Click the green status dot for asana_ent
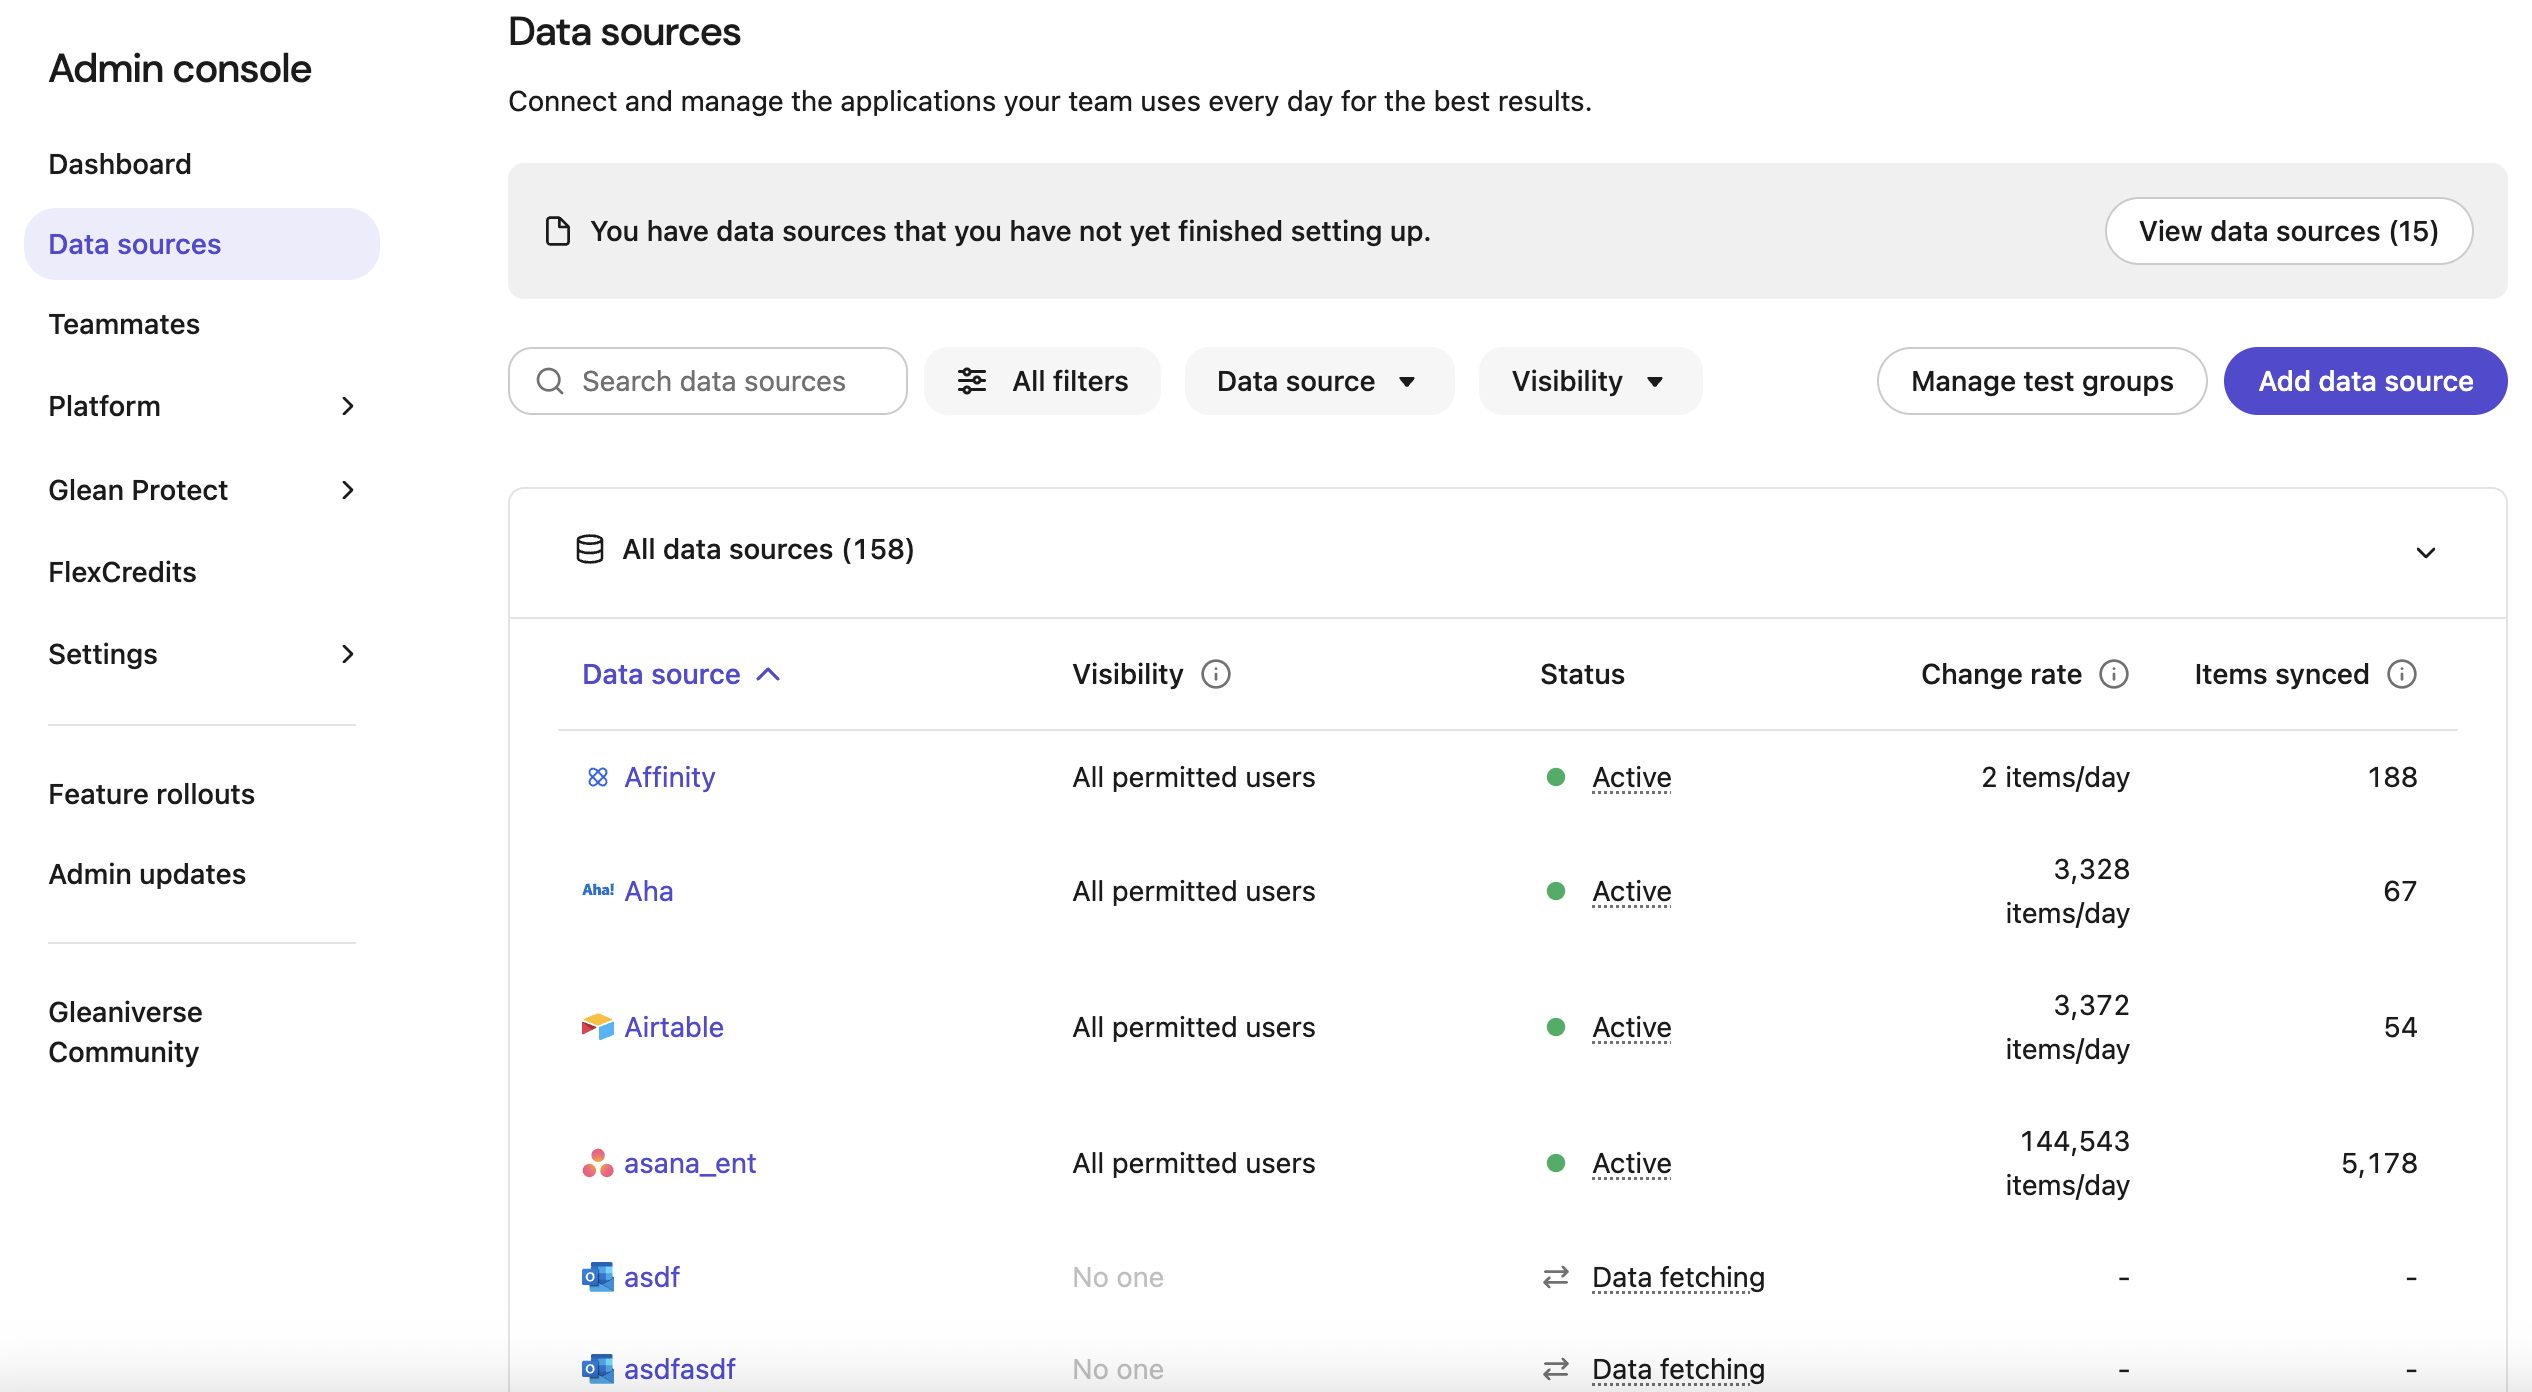Viewport: 2532px width, 1392px height. point(1556,1163)
